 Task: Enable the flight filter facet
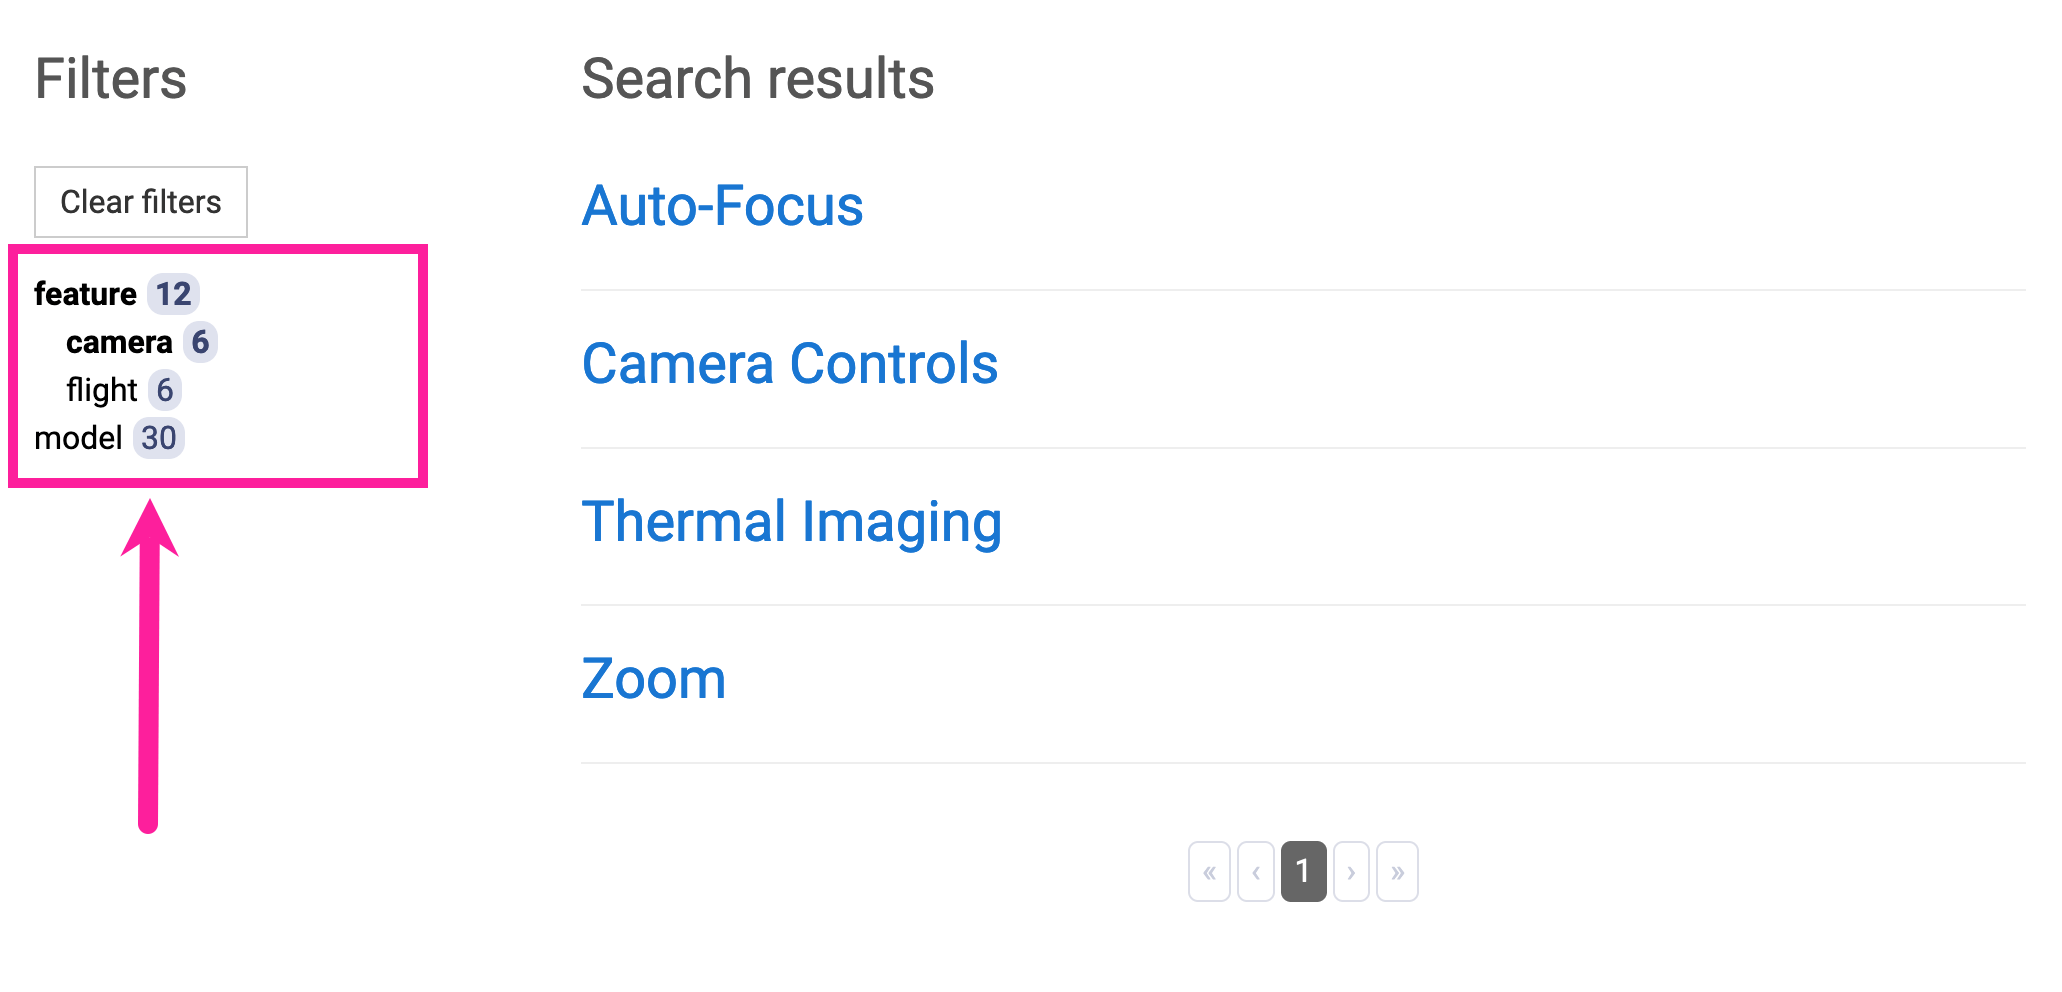[x=103, y=389]
